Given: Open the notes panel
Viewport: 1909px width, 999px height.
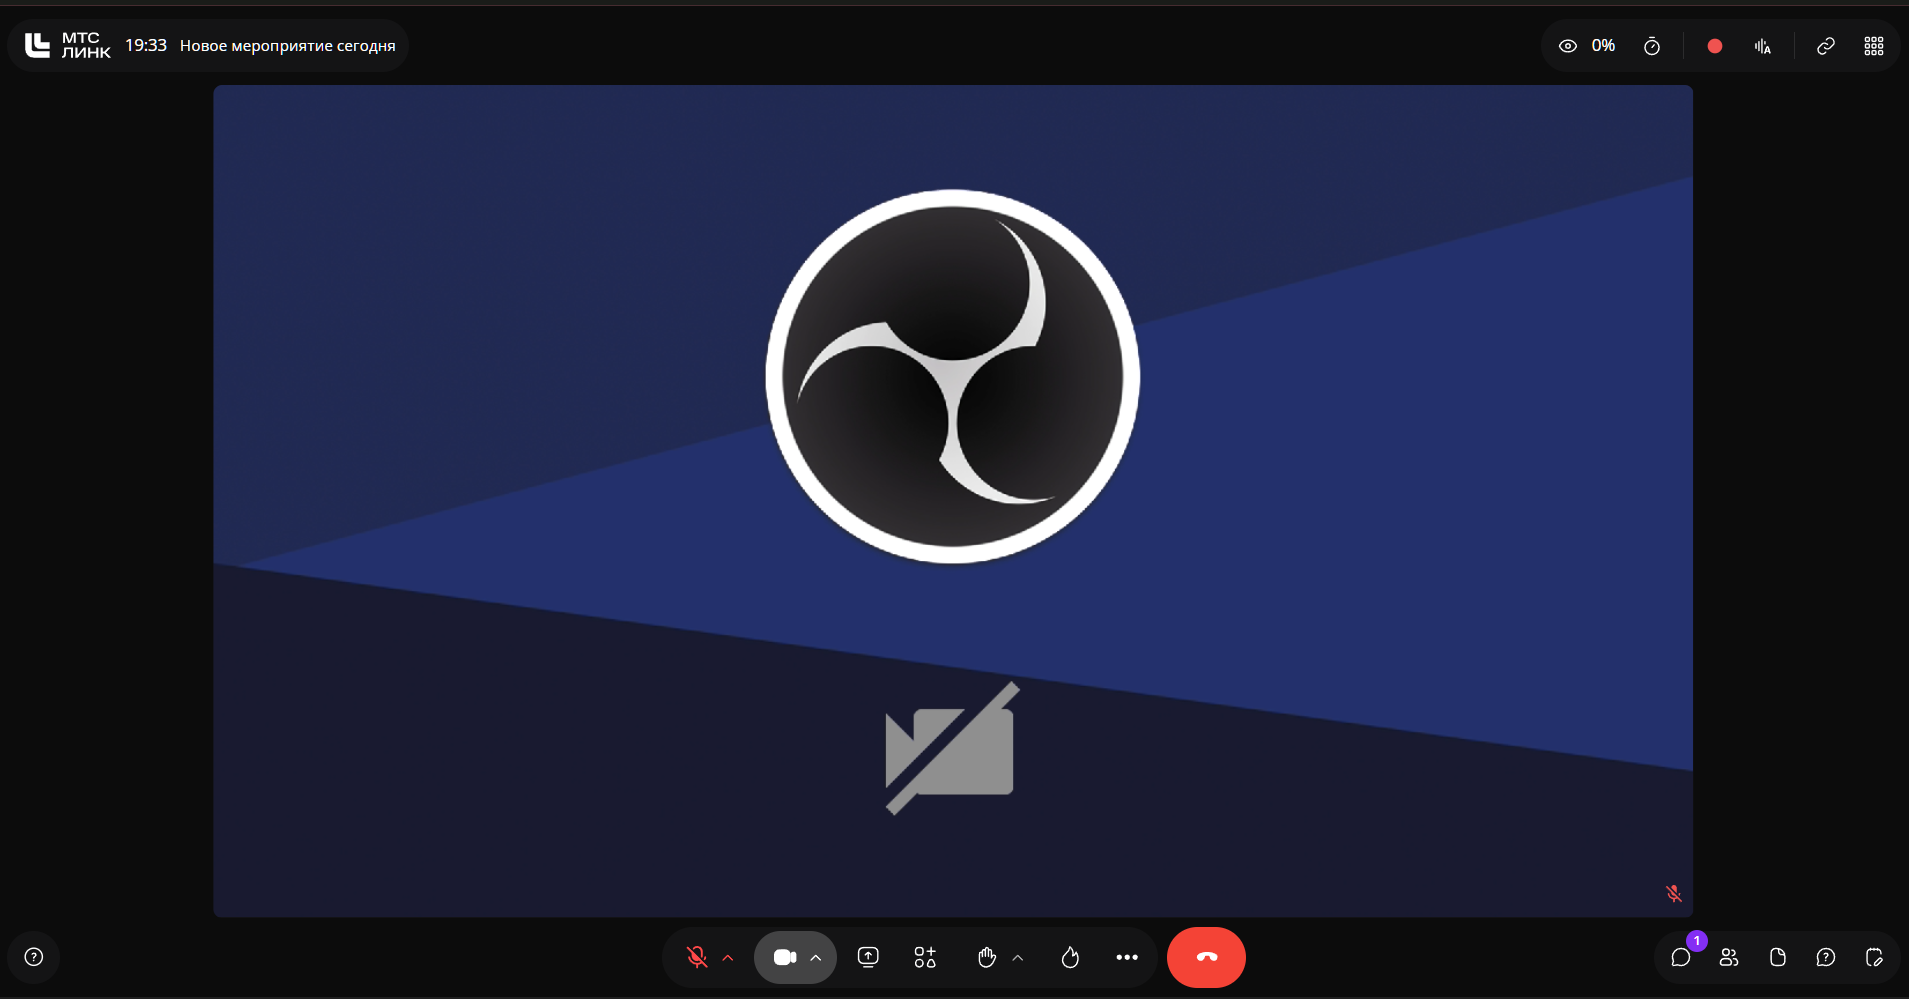Looking at the screenshot, I should pos(1874,957).
